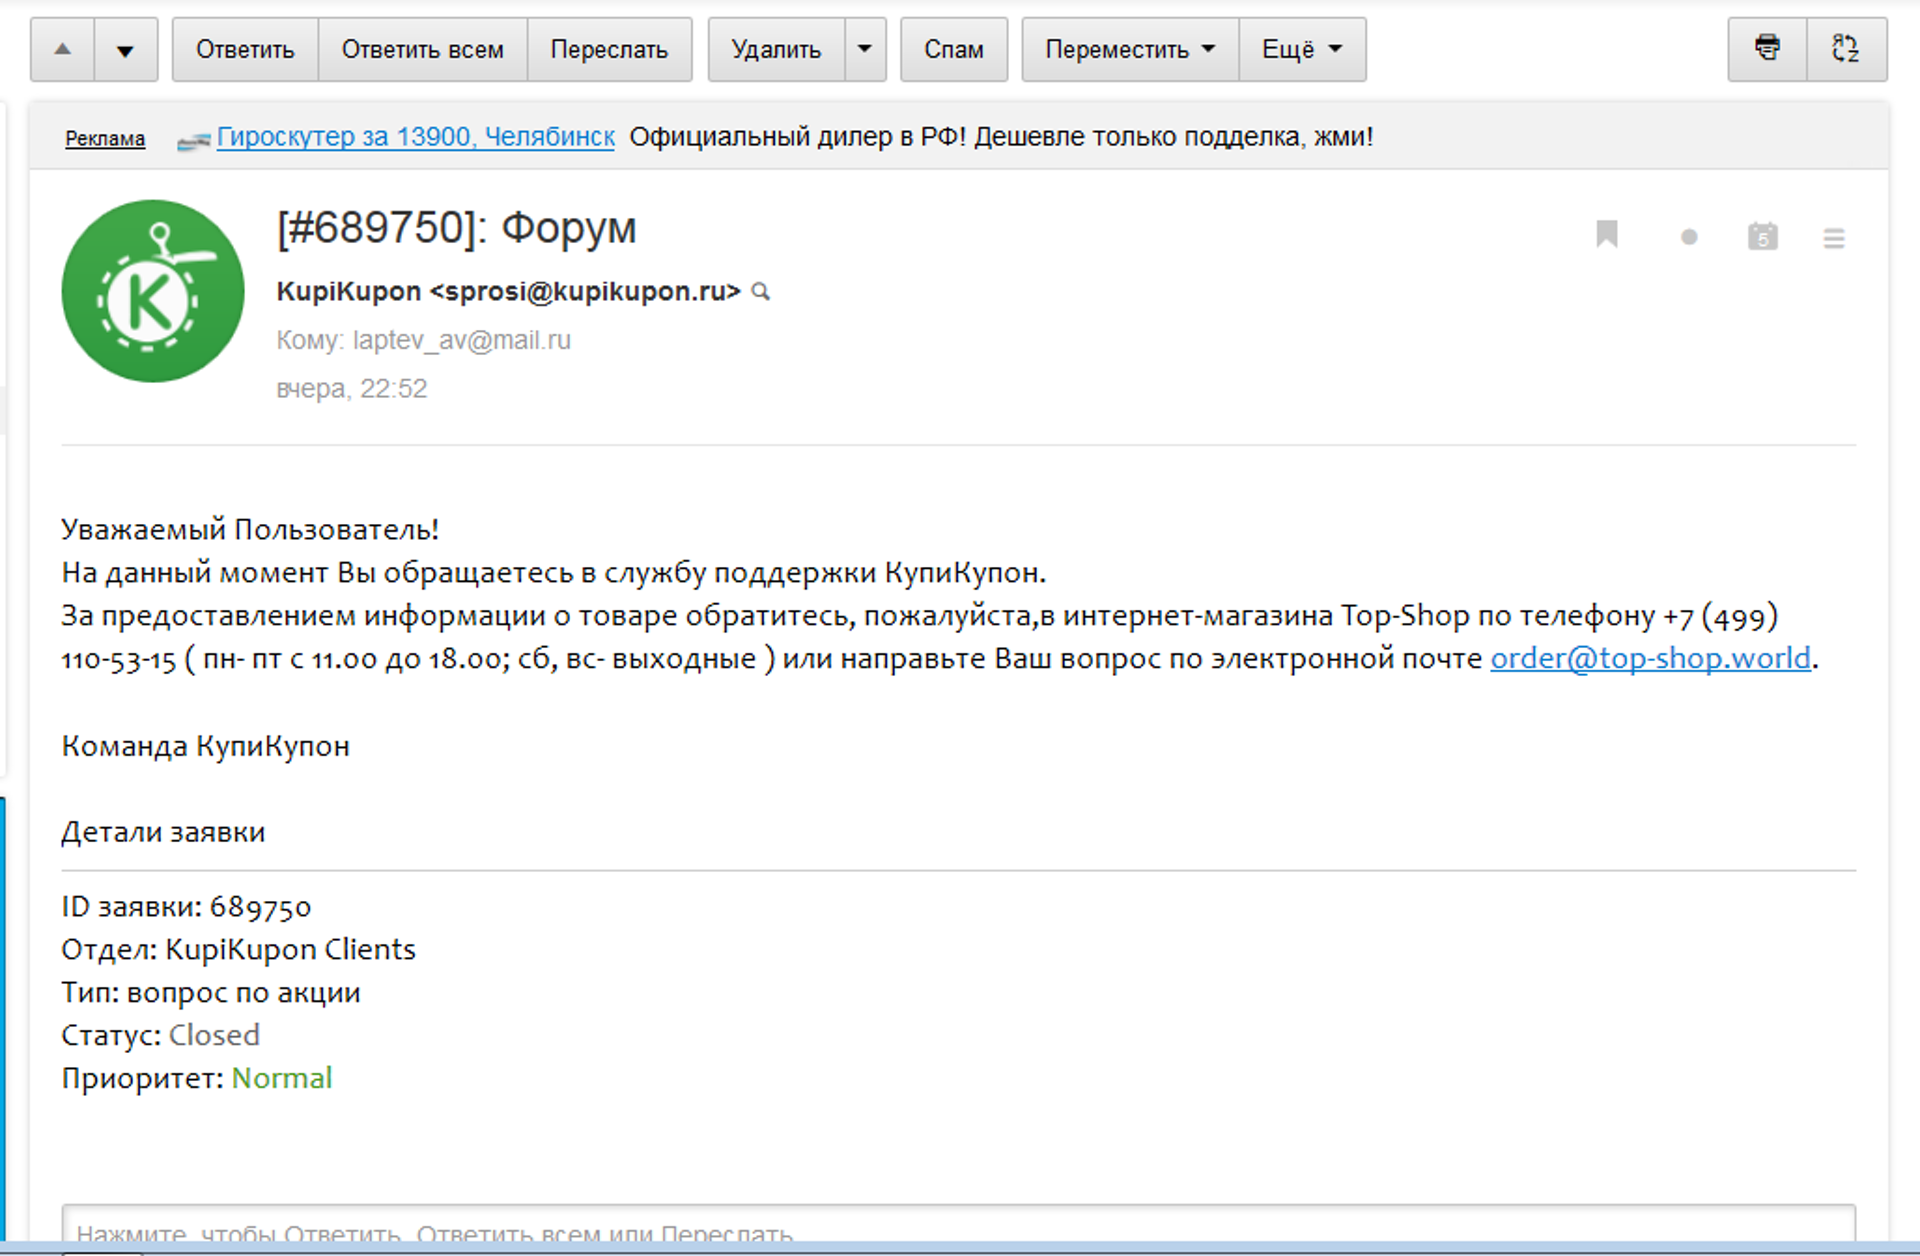Flag message with bookmark icon
The width and height of the screenshot is (1920, 1256).
point(1607,234)
